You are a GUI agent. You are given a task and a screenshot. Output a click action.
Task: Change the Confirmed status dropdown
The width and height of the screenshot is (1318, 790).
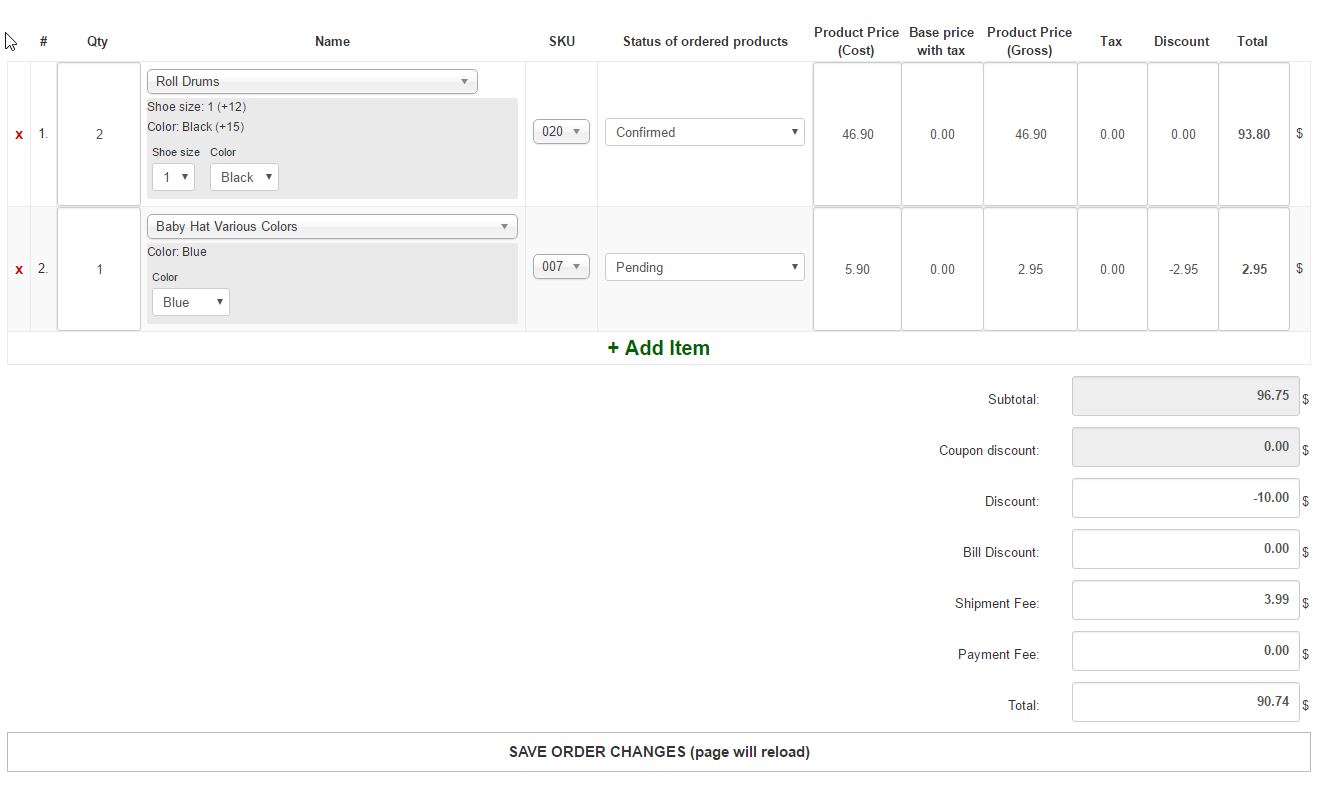tap(704, 131)
